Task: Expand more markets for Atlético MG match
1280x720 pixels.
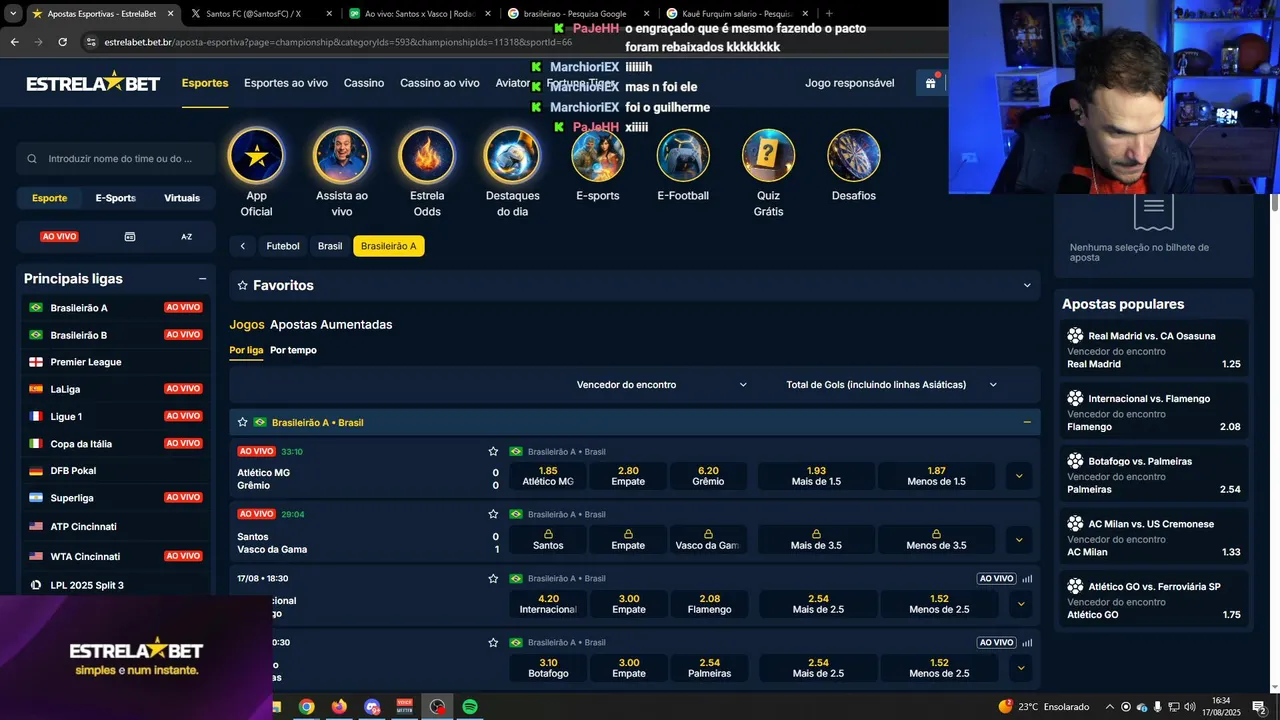Action: (1019, 476)
